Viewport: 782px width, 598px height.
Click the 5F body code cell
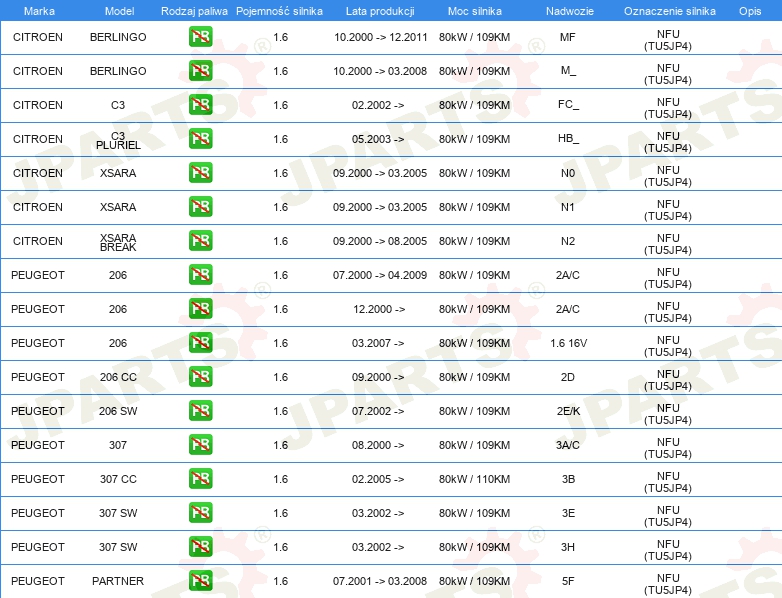tap(568, 581)
